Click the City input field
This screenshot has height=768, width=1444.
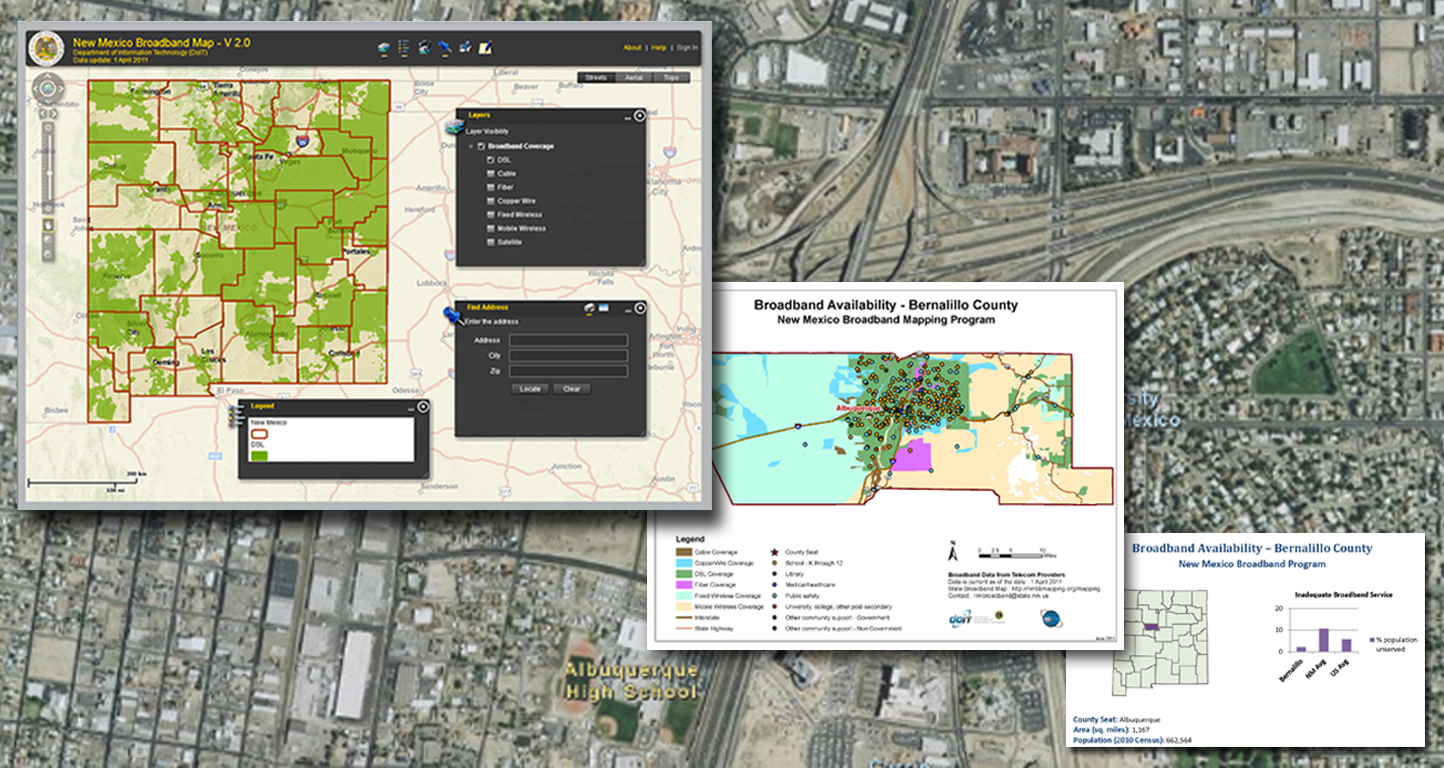click(x=569, y=355)
